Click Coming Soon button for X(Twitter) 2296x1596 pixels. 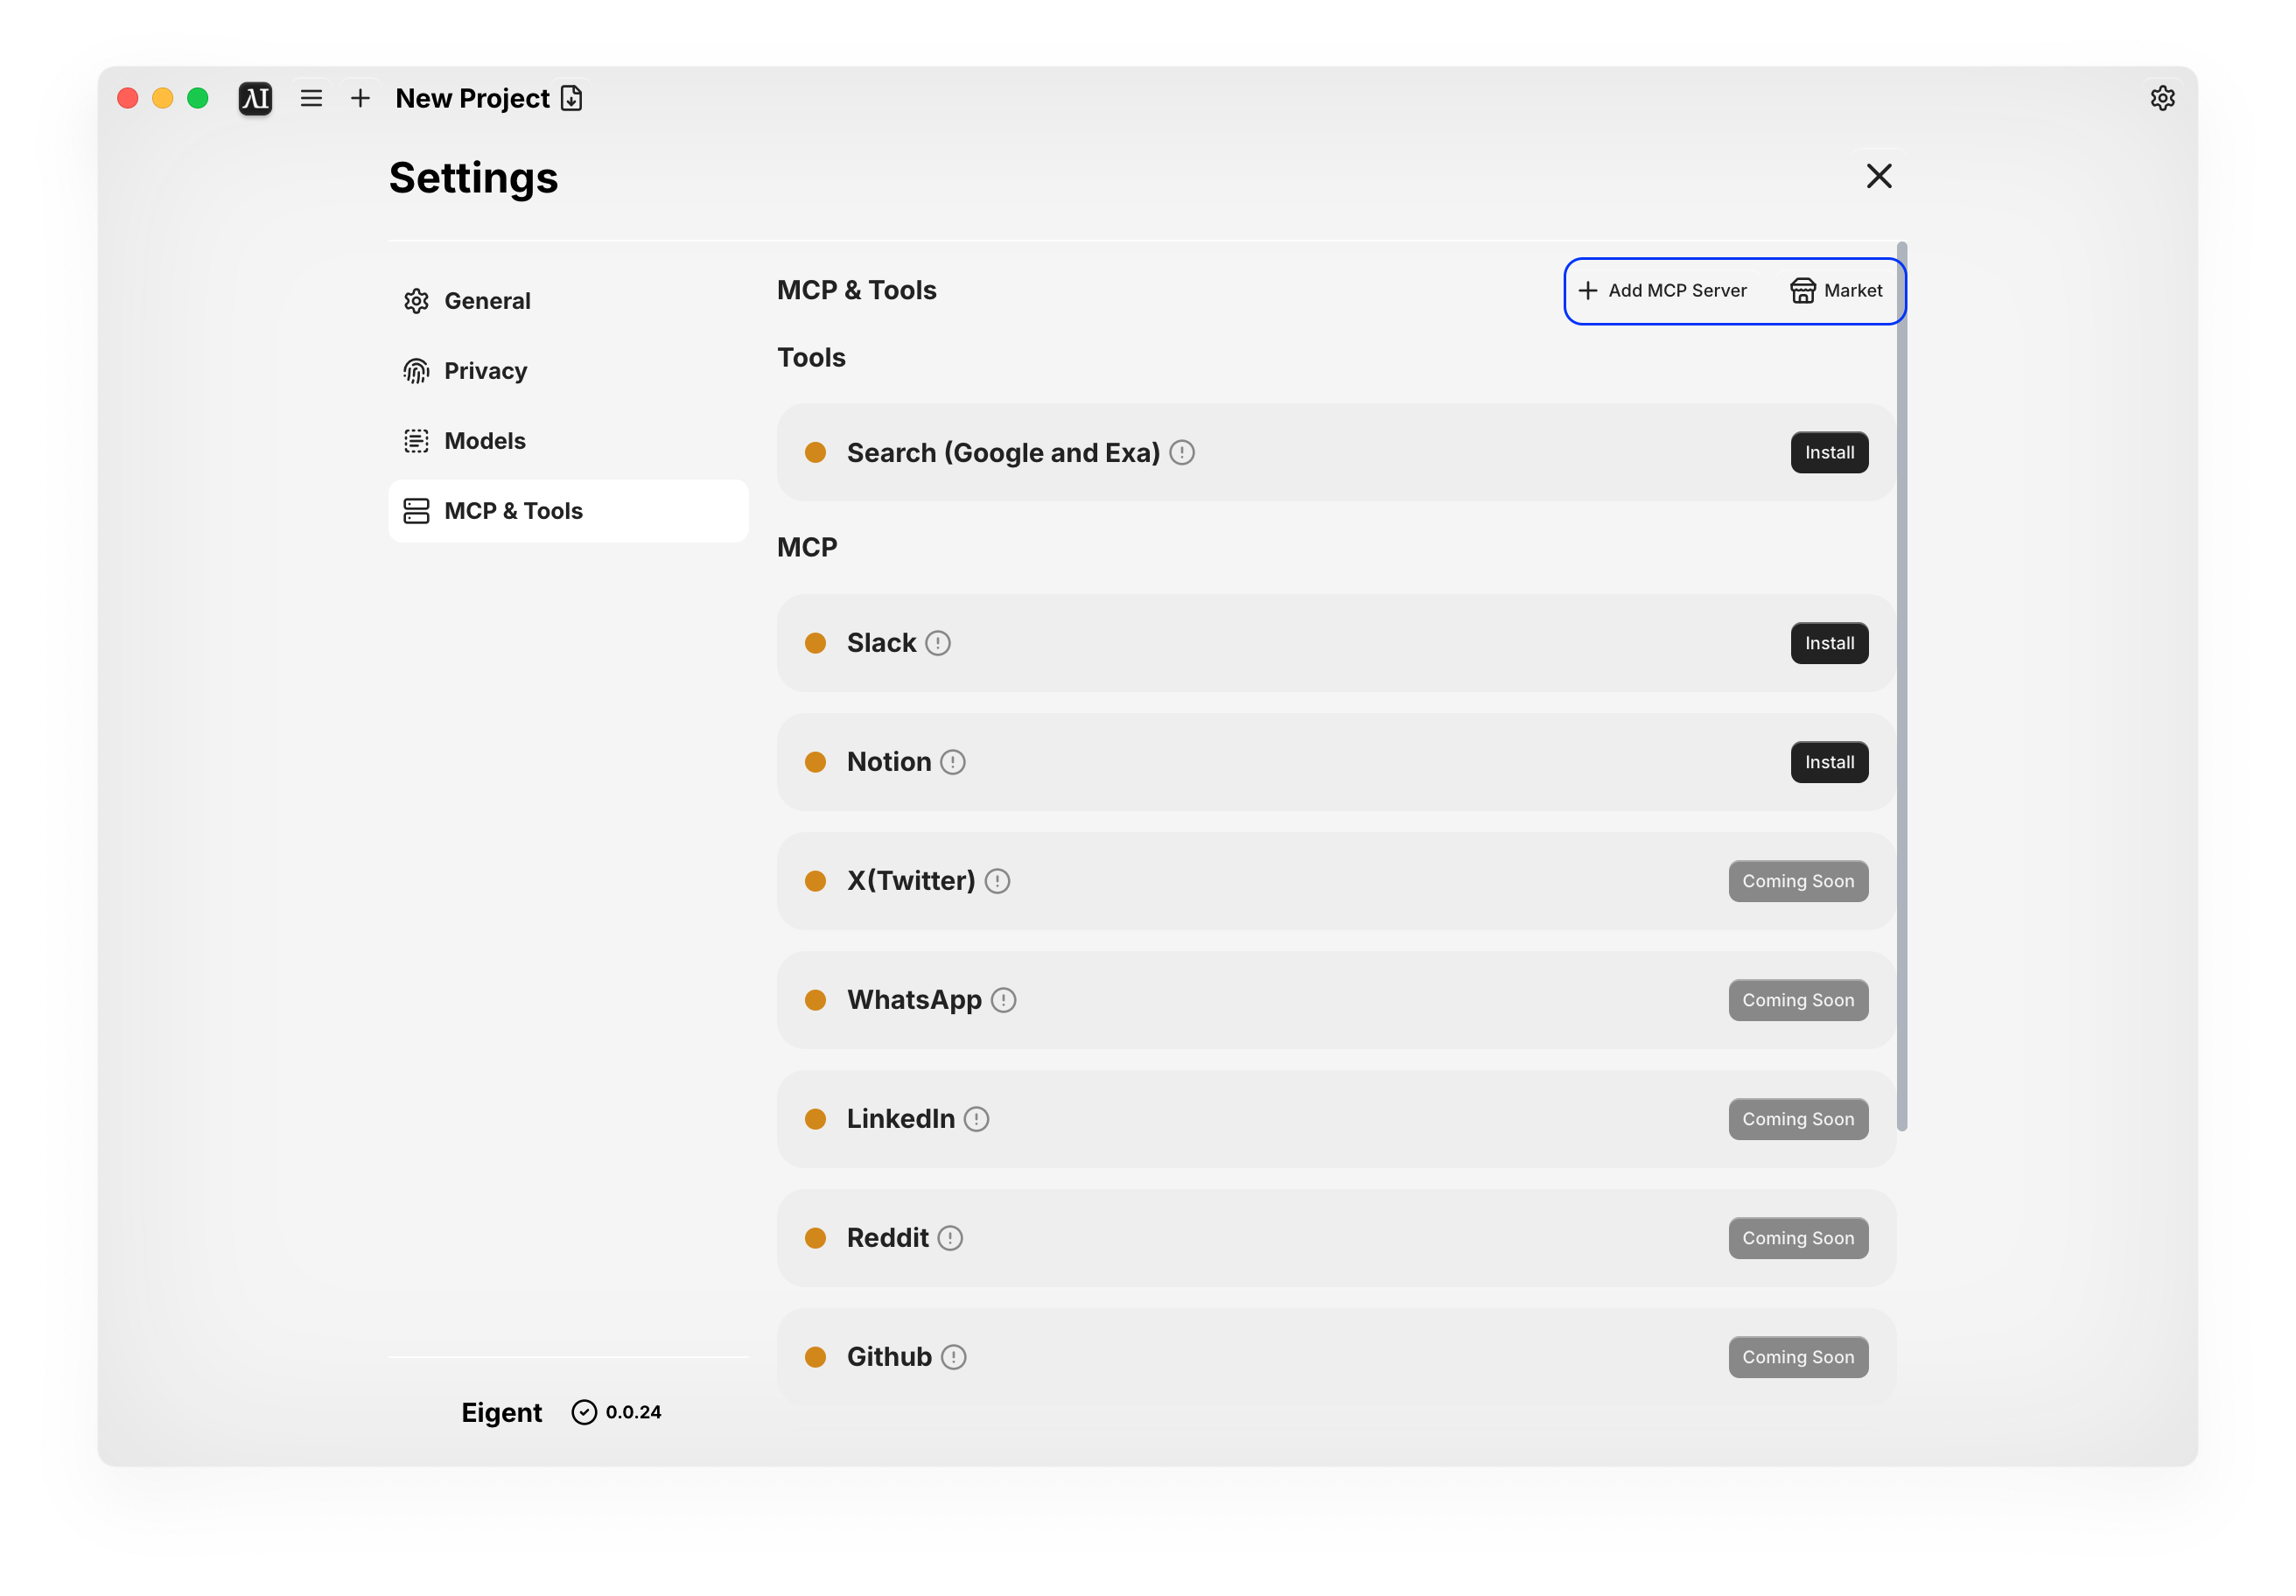(x=1798, y=881)
